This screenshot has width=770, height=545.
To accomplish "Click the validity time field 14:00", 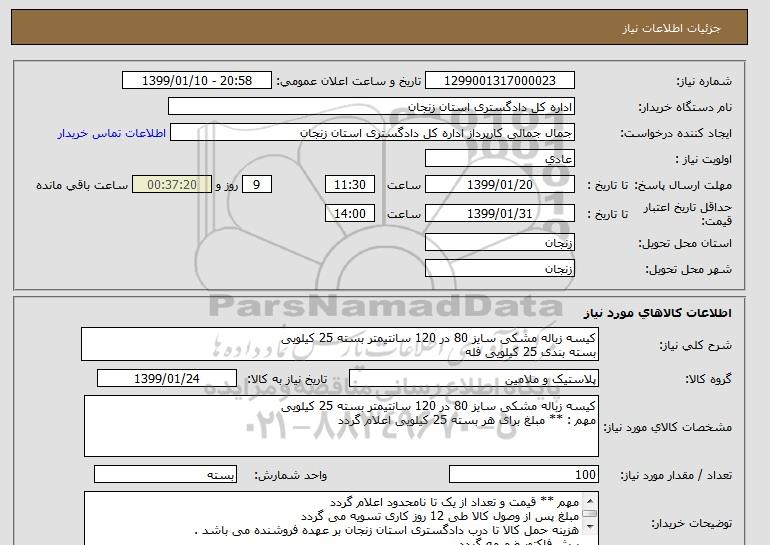I will (x=350, y=214).
